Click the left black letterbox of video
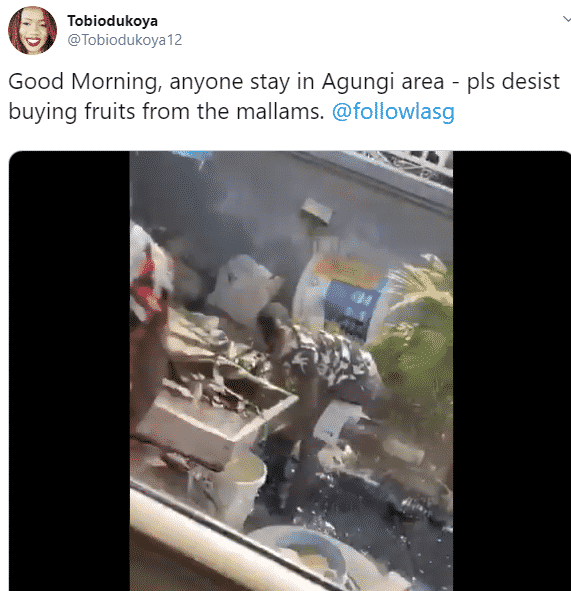 (x=69, y=371)
